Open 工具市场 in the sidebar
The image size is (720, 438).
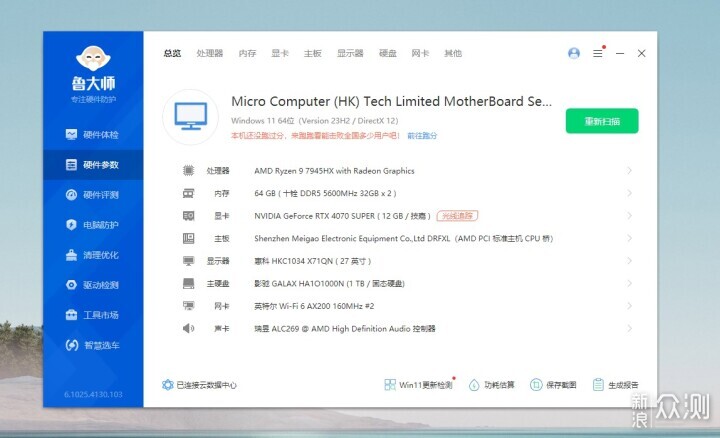(x=92, y=315)
